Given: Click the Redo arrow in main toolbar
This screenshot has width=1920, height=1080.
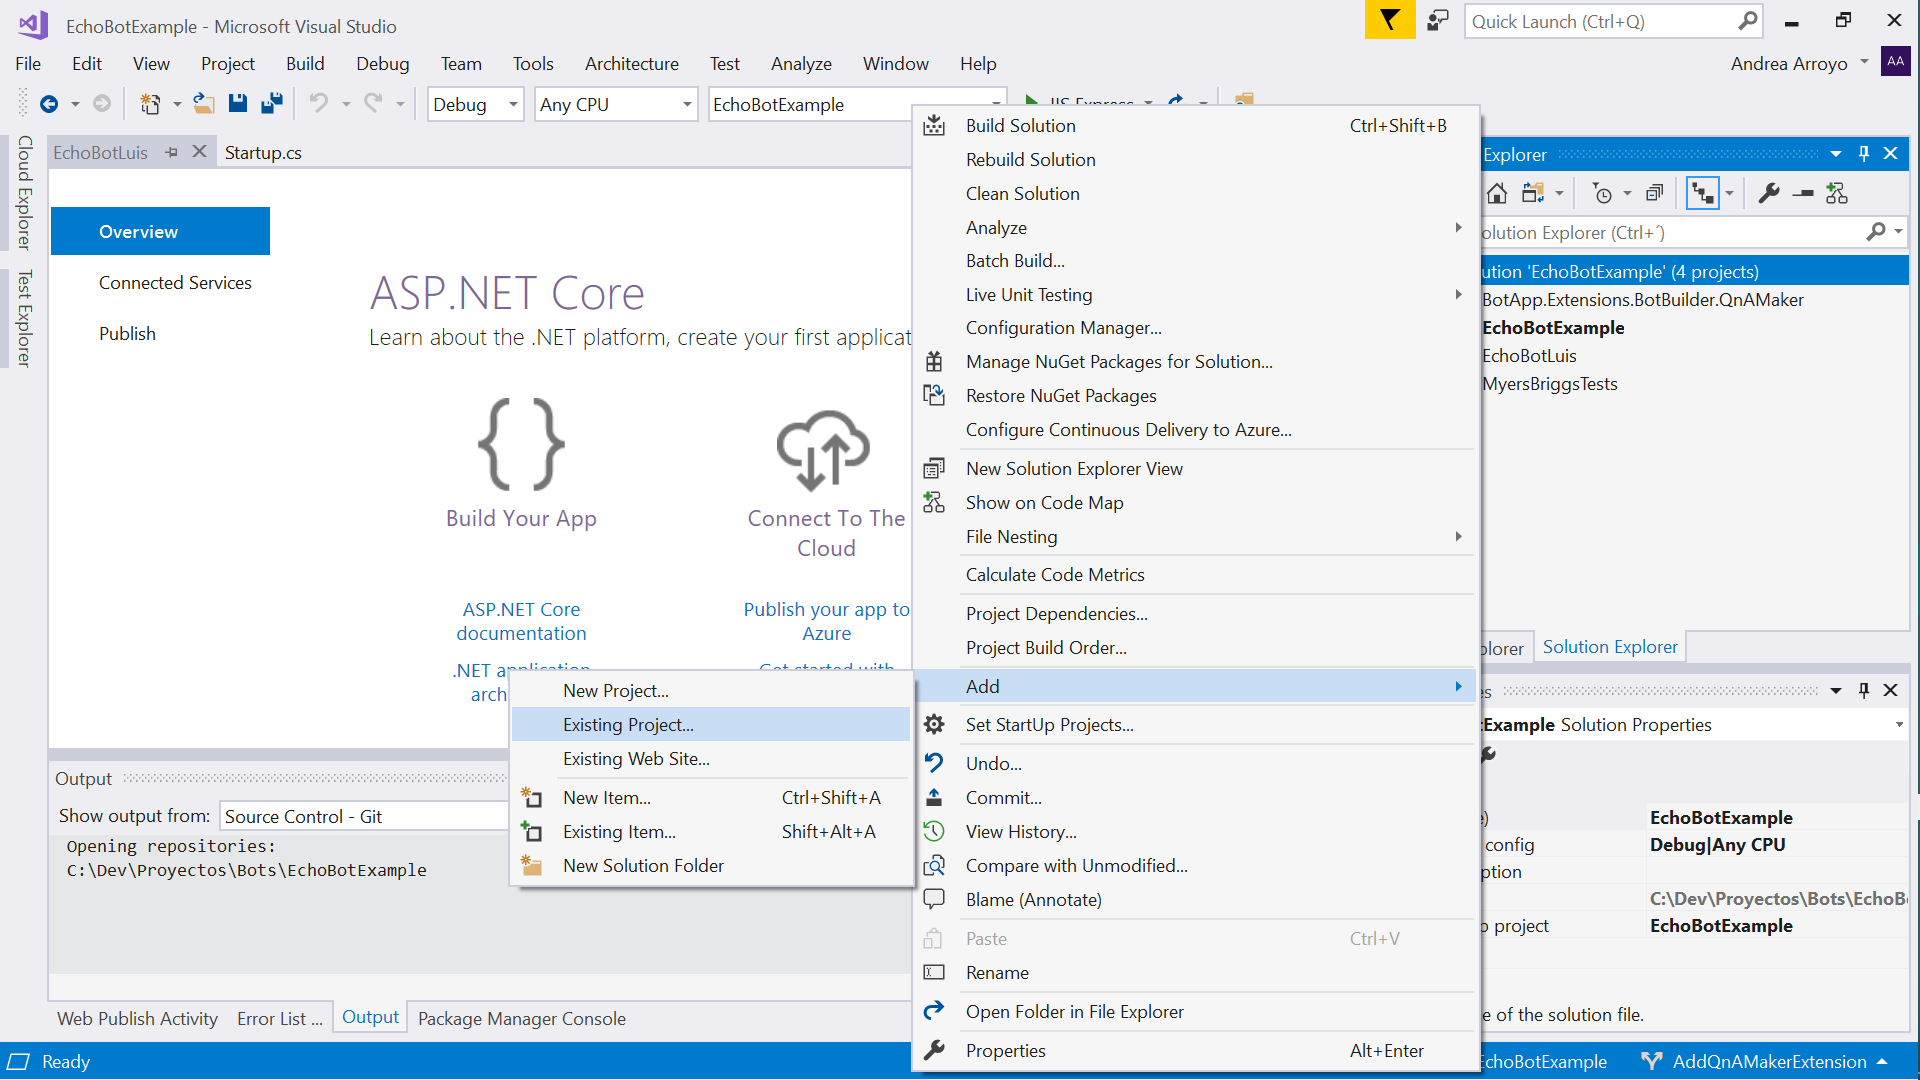Looking at the screenshot, I should point(373,103).
